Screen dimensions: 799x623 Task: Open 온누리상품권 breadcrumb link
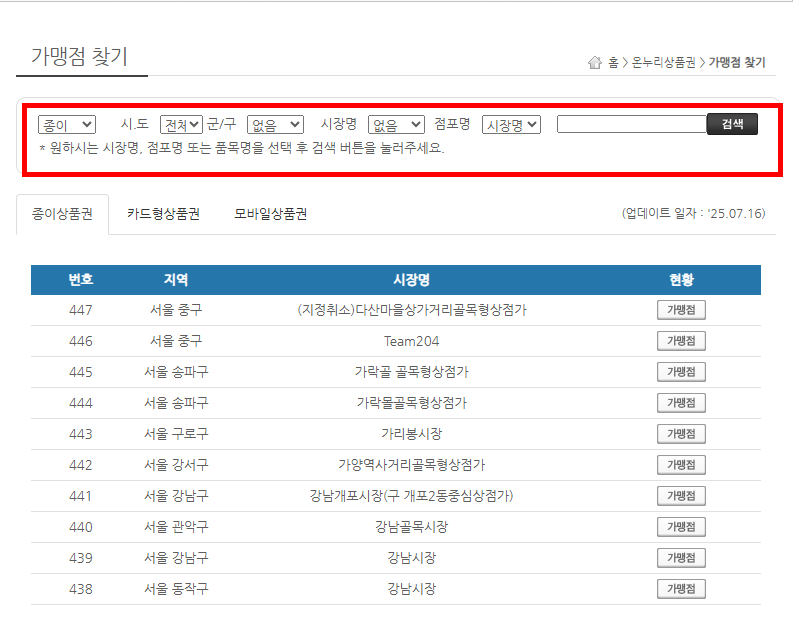(x=663, y=62)
